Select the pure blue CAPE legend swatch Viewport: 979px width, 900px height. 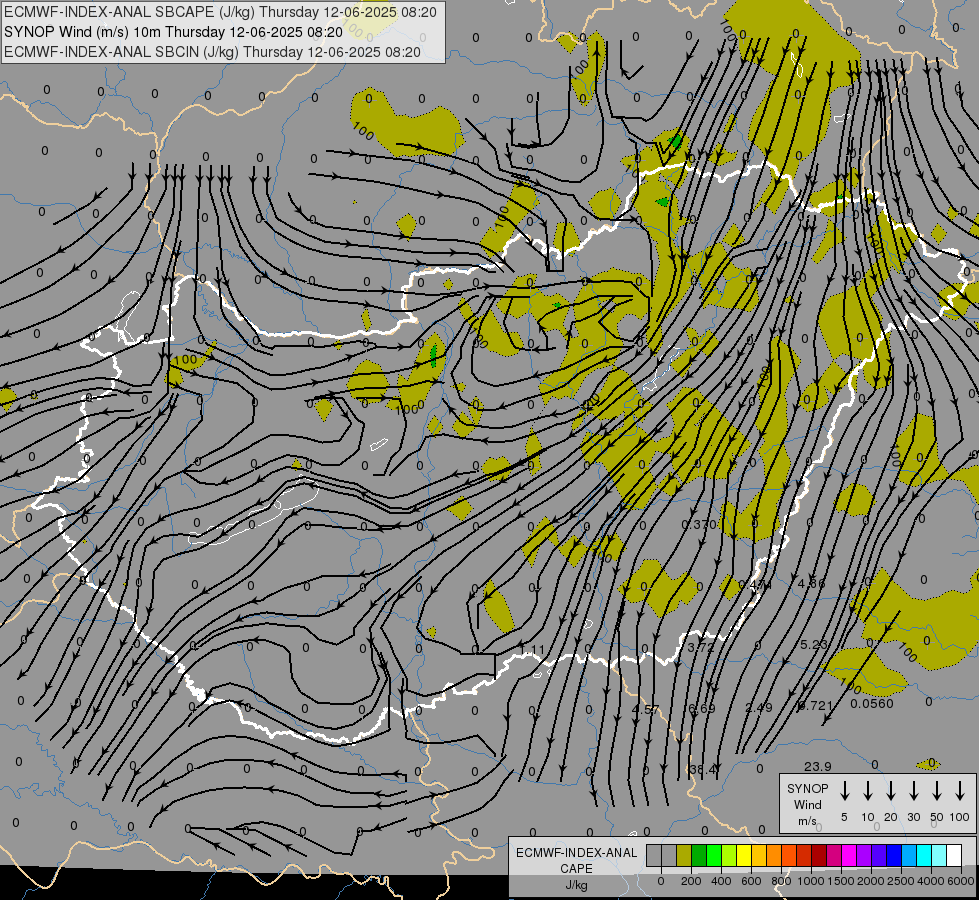(895, 855)
